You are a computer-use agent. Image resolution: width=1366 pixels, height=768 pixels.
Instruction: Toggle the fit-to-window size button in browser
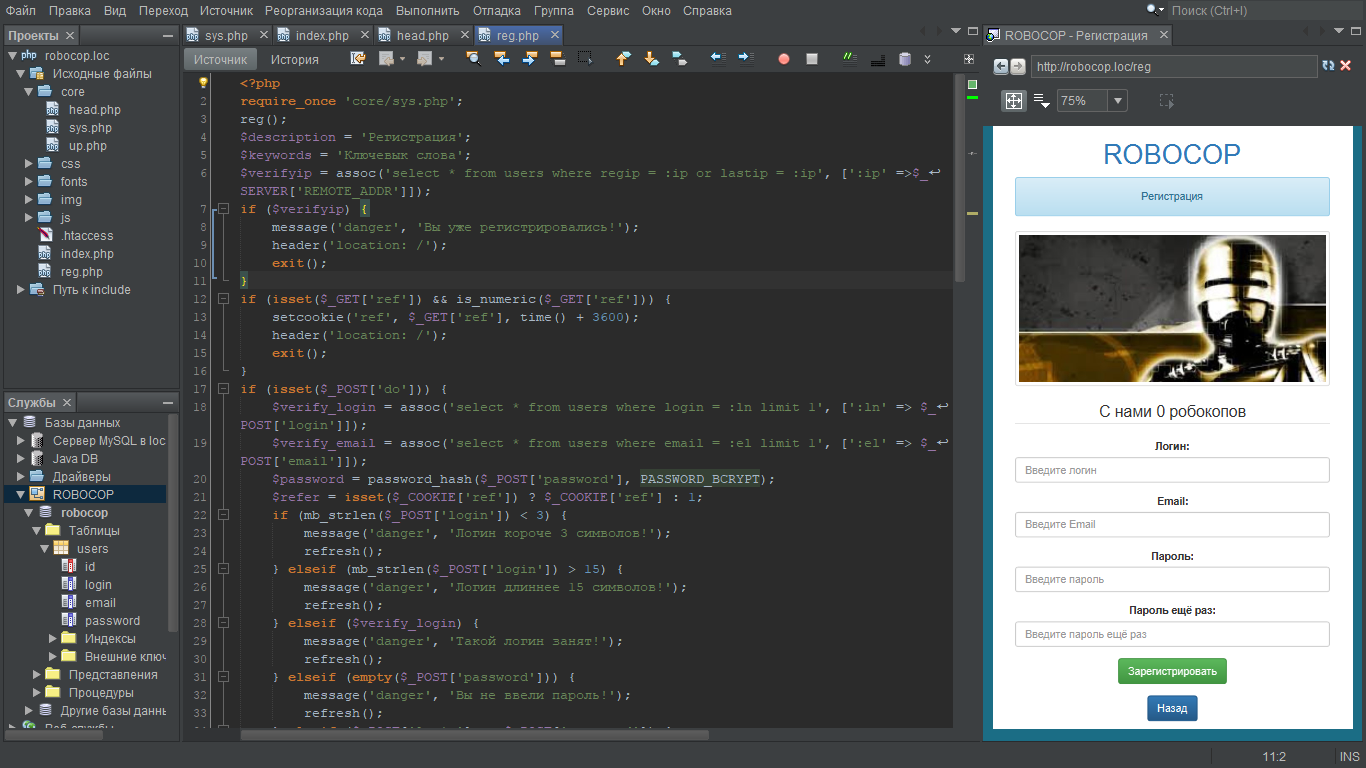pos(1014,101)
